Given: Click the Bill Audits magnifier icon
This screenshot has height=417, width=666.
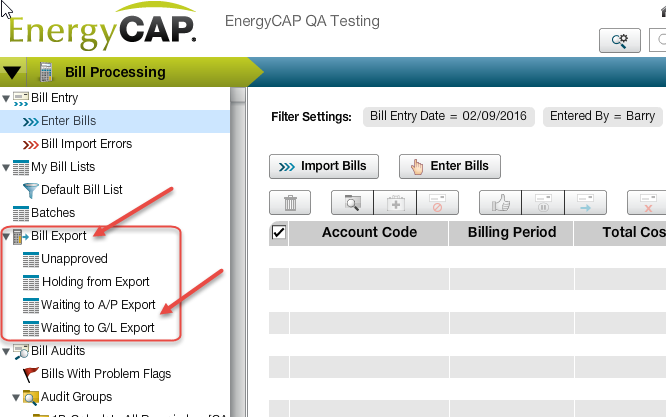Looking at the screenshot, I should (x=21, y=352).
